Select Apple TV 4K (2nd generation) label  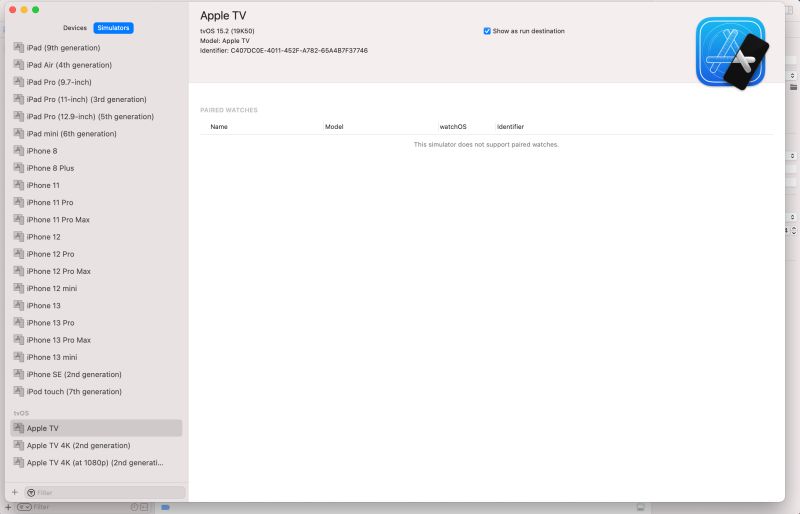coord(79,445)
